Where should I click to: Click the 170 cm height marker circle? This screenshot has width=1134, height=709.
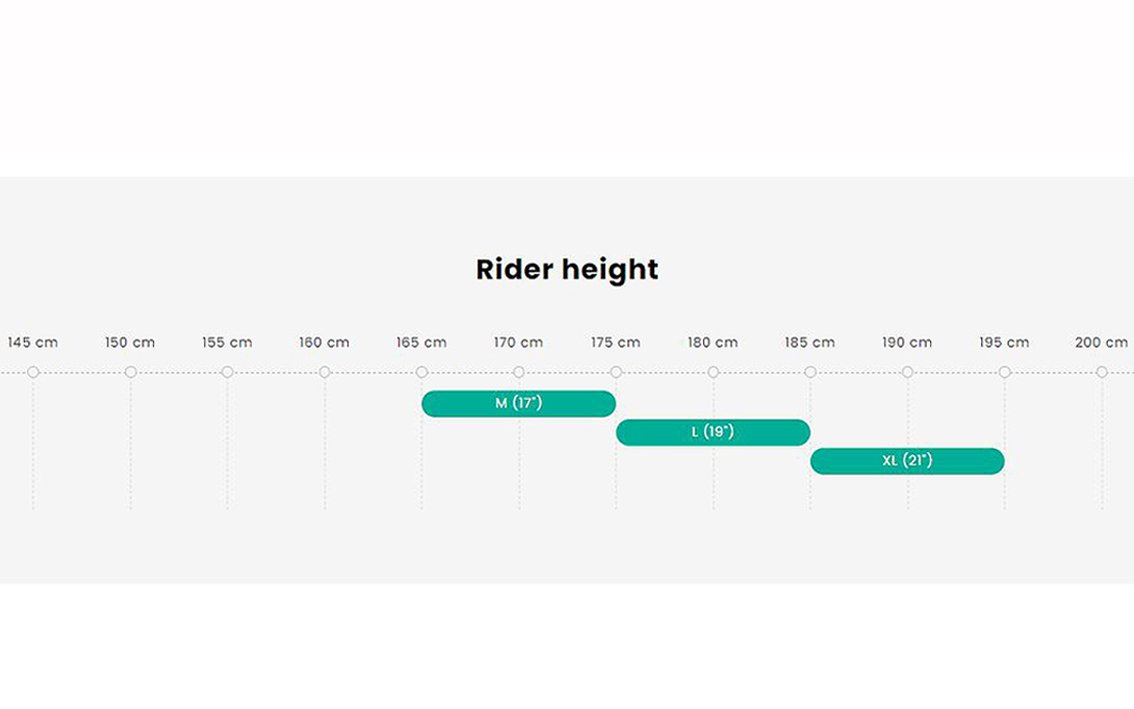coord(519,372)
